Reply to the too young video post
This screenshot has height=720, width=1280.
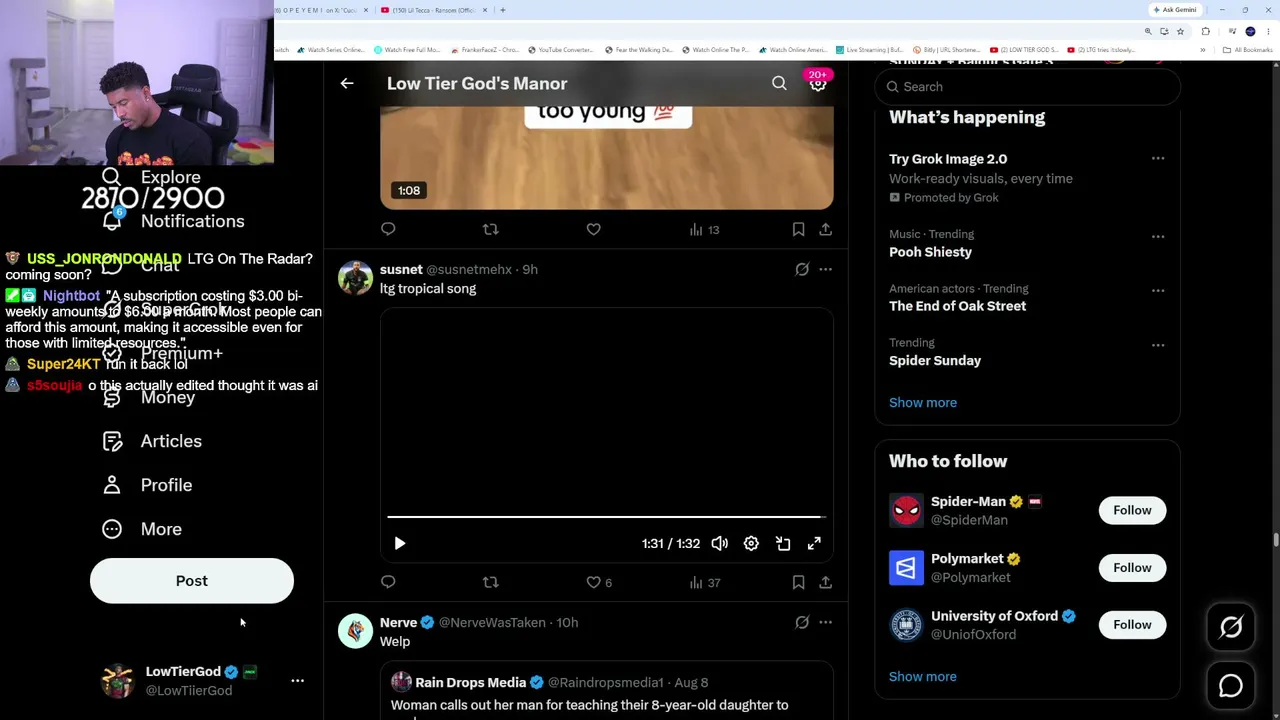point(388,229)
